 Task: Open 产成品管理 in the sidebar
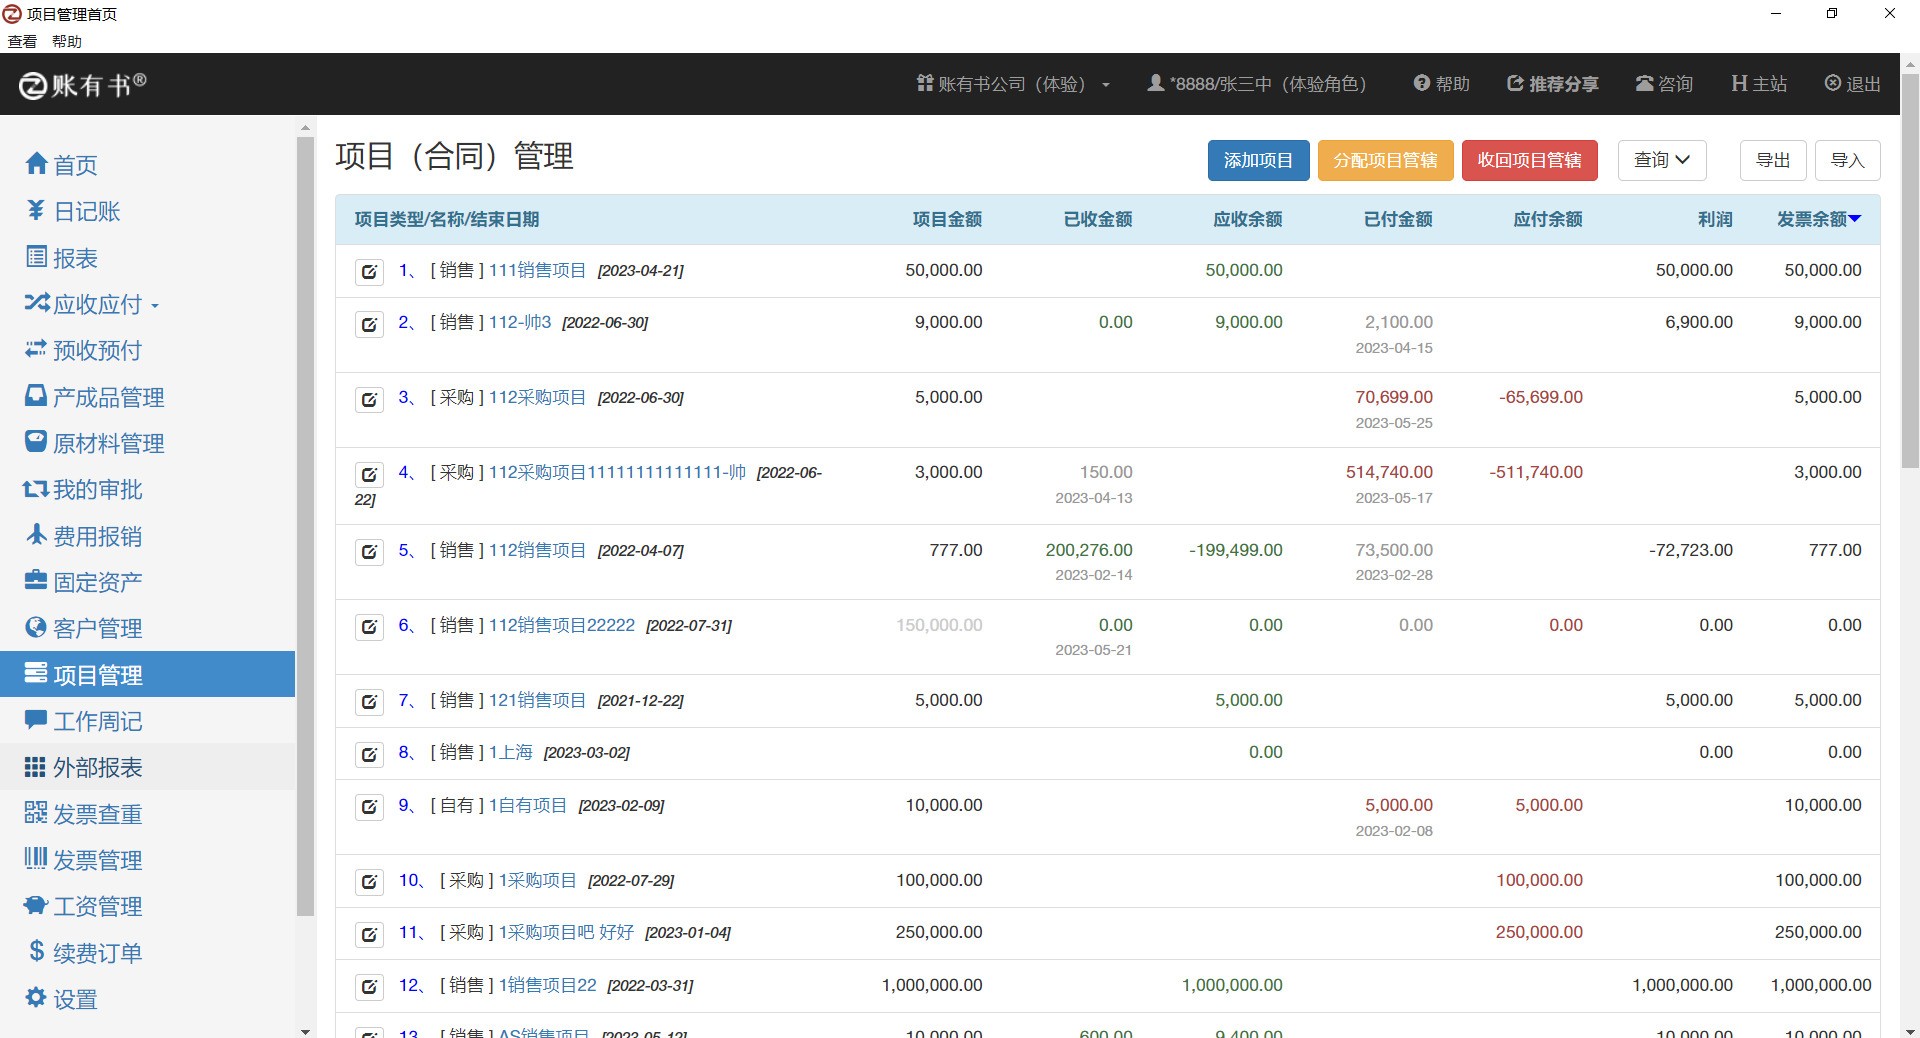(95, 397)
